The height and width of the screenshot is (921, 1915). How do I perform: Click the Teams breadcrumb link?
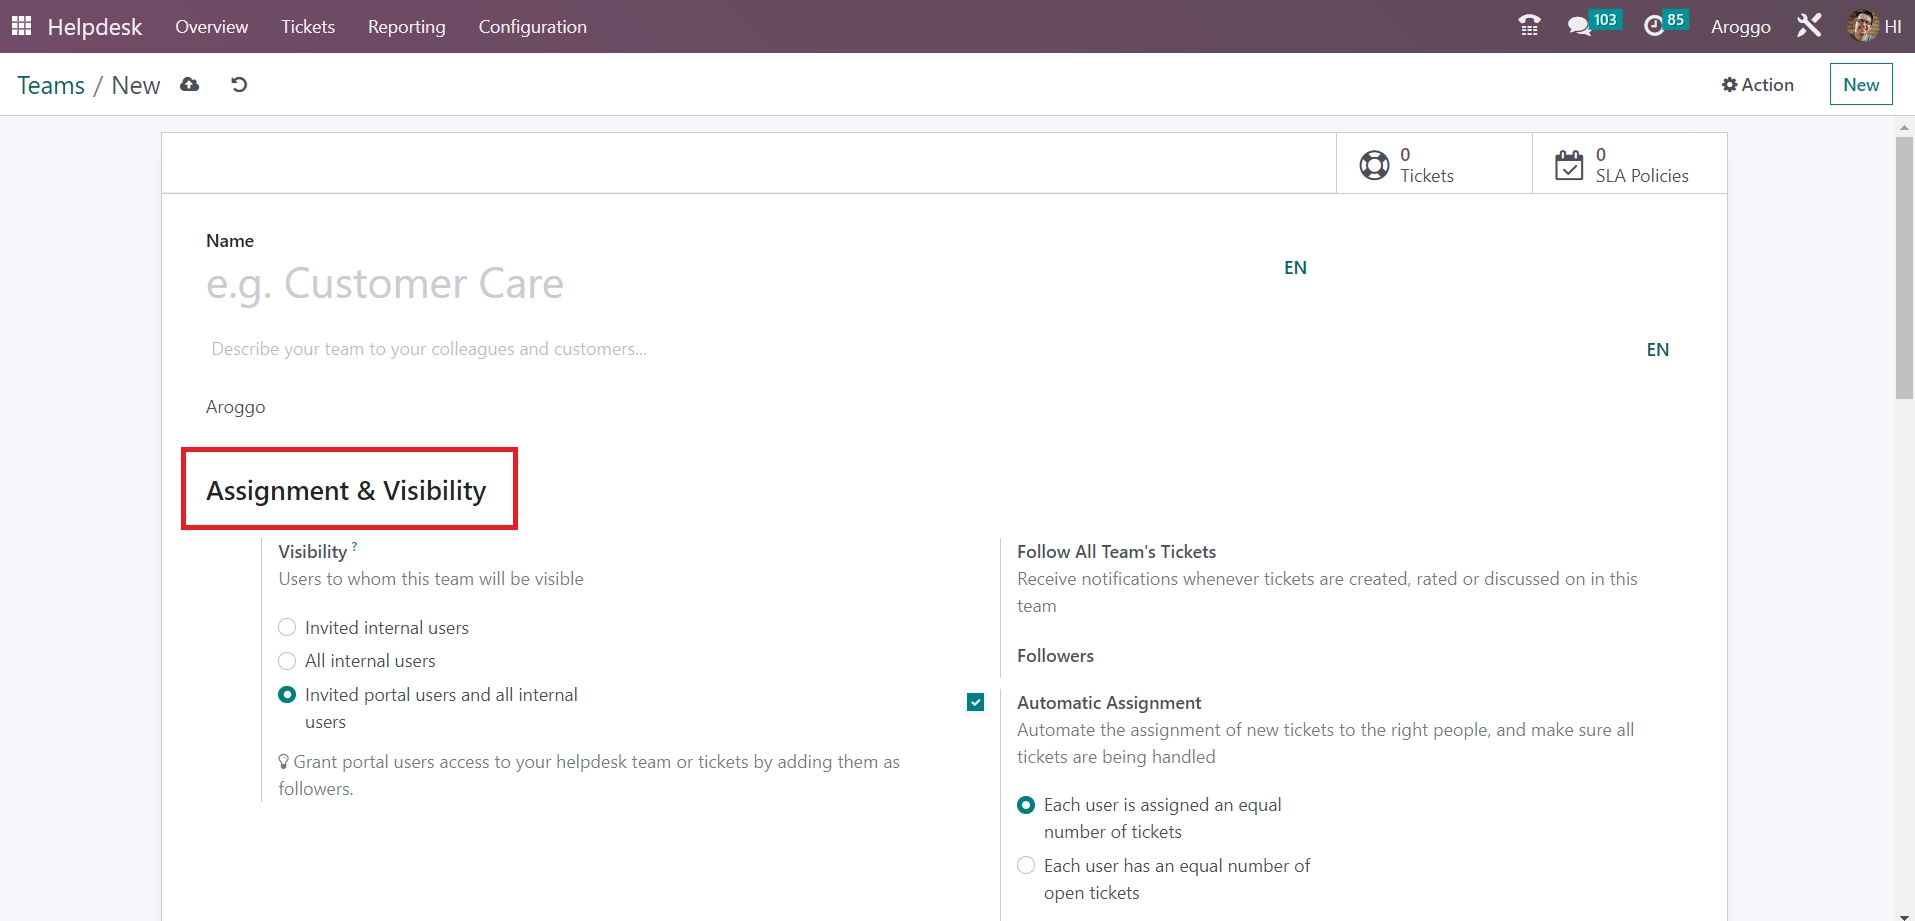(x=51, y=85)
